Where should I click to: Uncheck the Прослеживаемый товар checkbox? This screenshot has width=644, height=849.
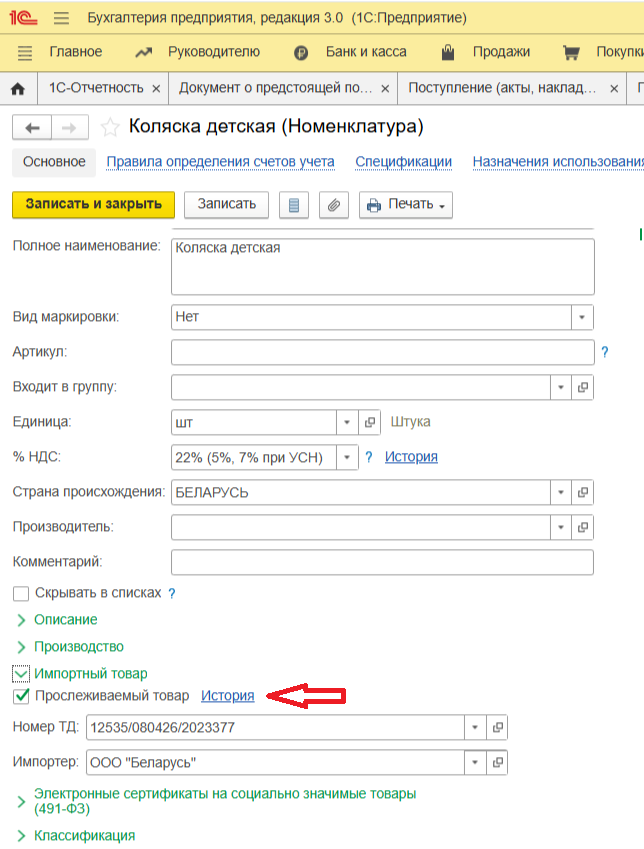[21, 696]
